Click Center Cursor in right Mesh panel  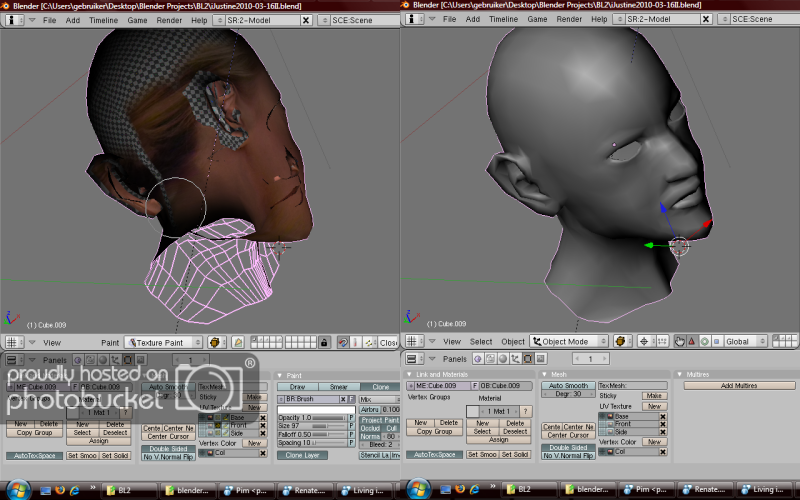(x=568, y=435)
